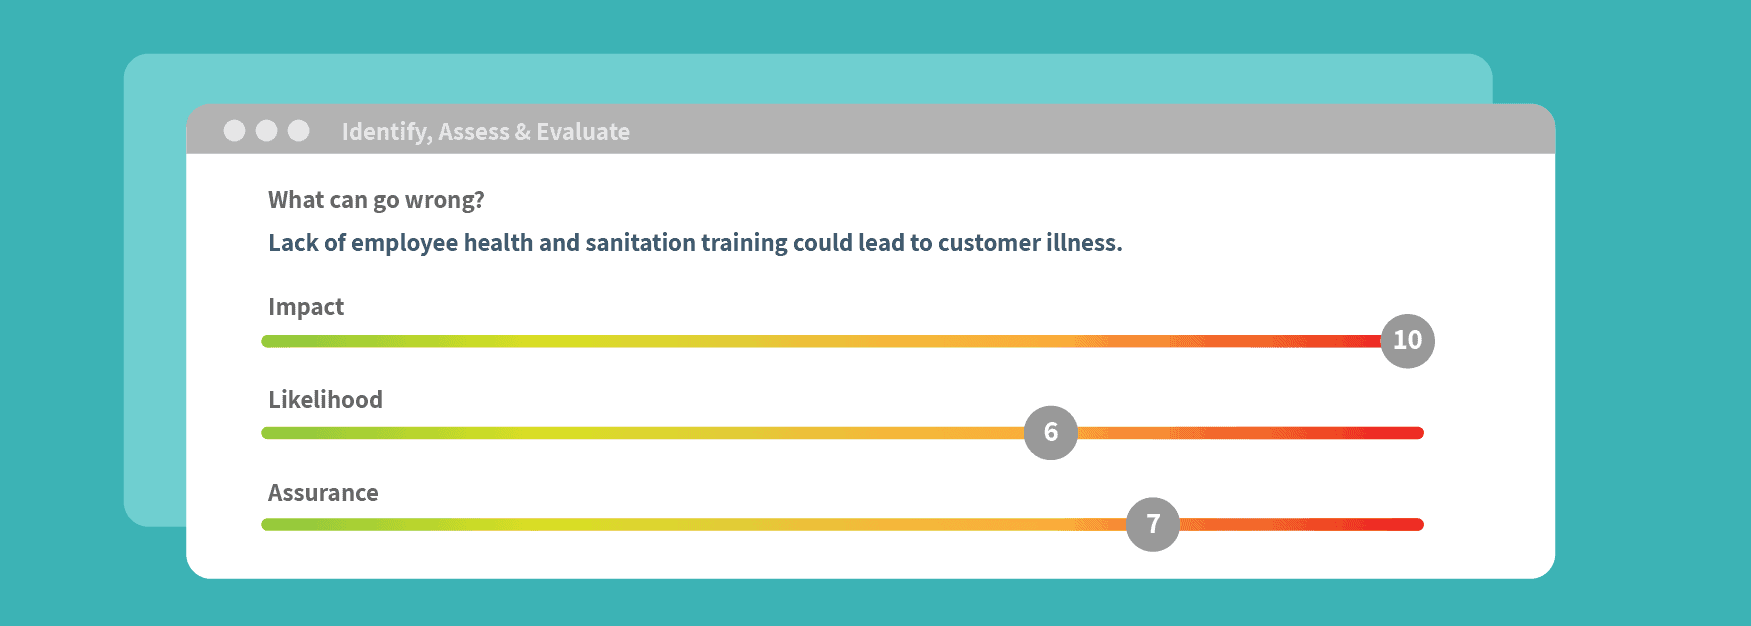The image size is (1751, 626).
Task: Click the employee health risk statement text
Action: point(695,243)
